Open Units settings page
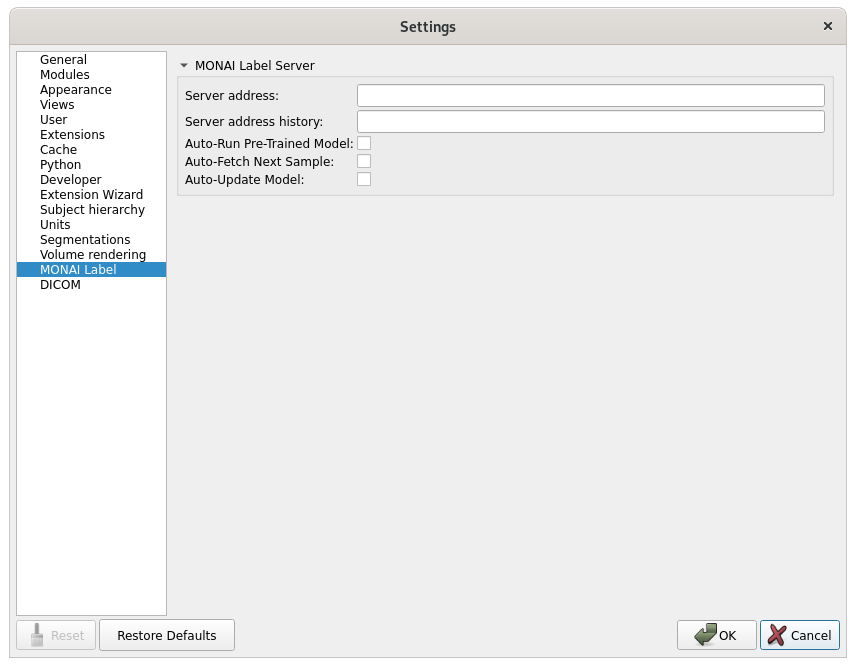Image resolution: width=856 pixels, height=667 pixels. (92, 225)
